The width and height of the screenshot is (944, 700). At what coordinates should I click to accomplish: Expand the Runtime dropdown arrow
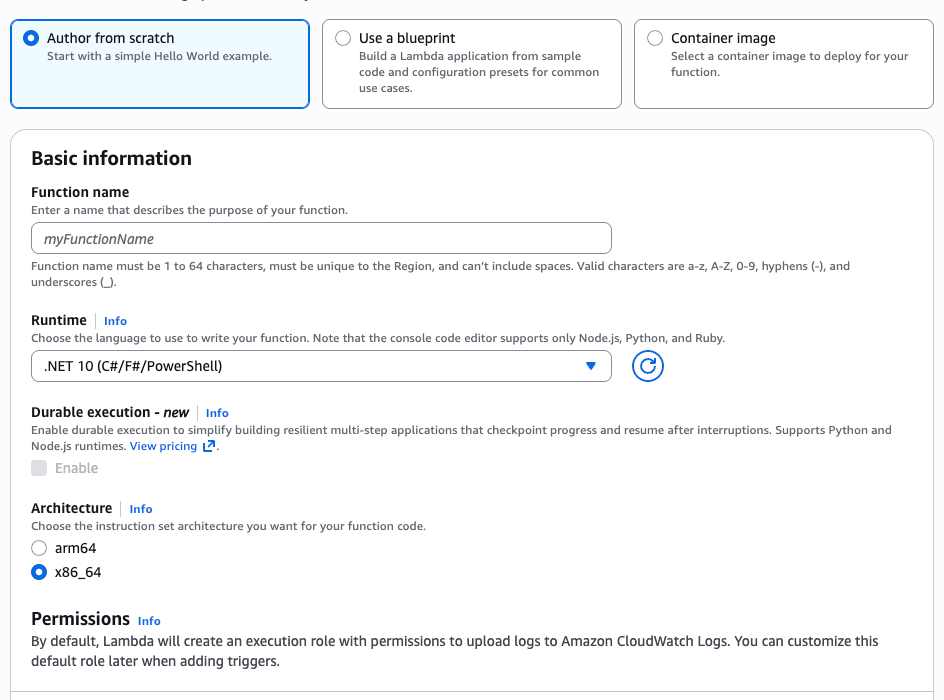pyautogui.click(x=590, y=366)
